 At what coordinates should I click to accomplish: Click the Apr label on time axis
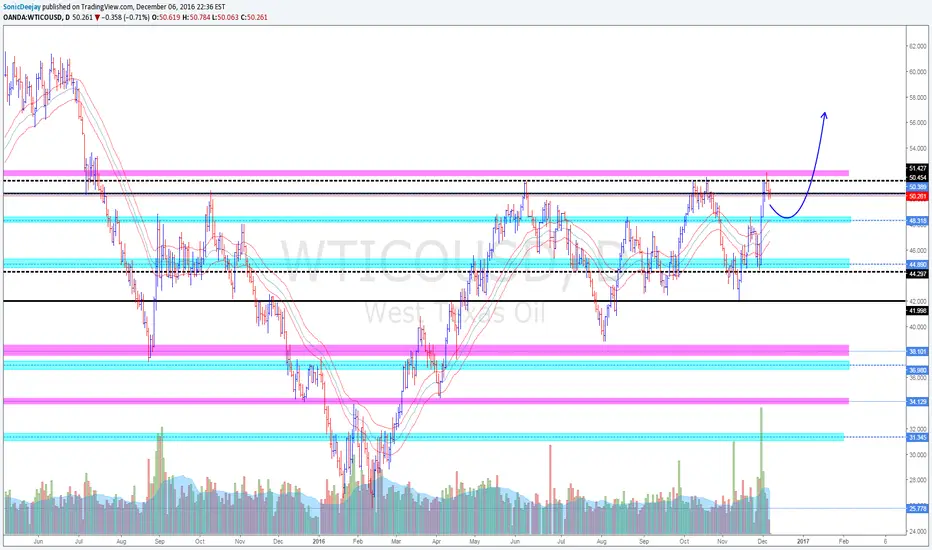pyautogui.click(x=436, y=542)
